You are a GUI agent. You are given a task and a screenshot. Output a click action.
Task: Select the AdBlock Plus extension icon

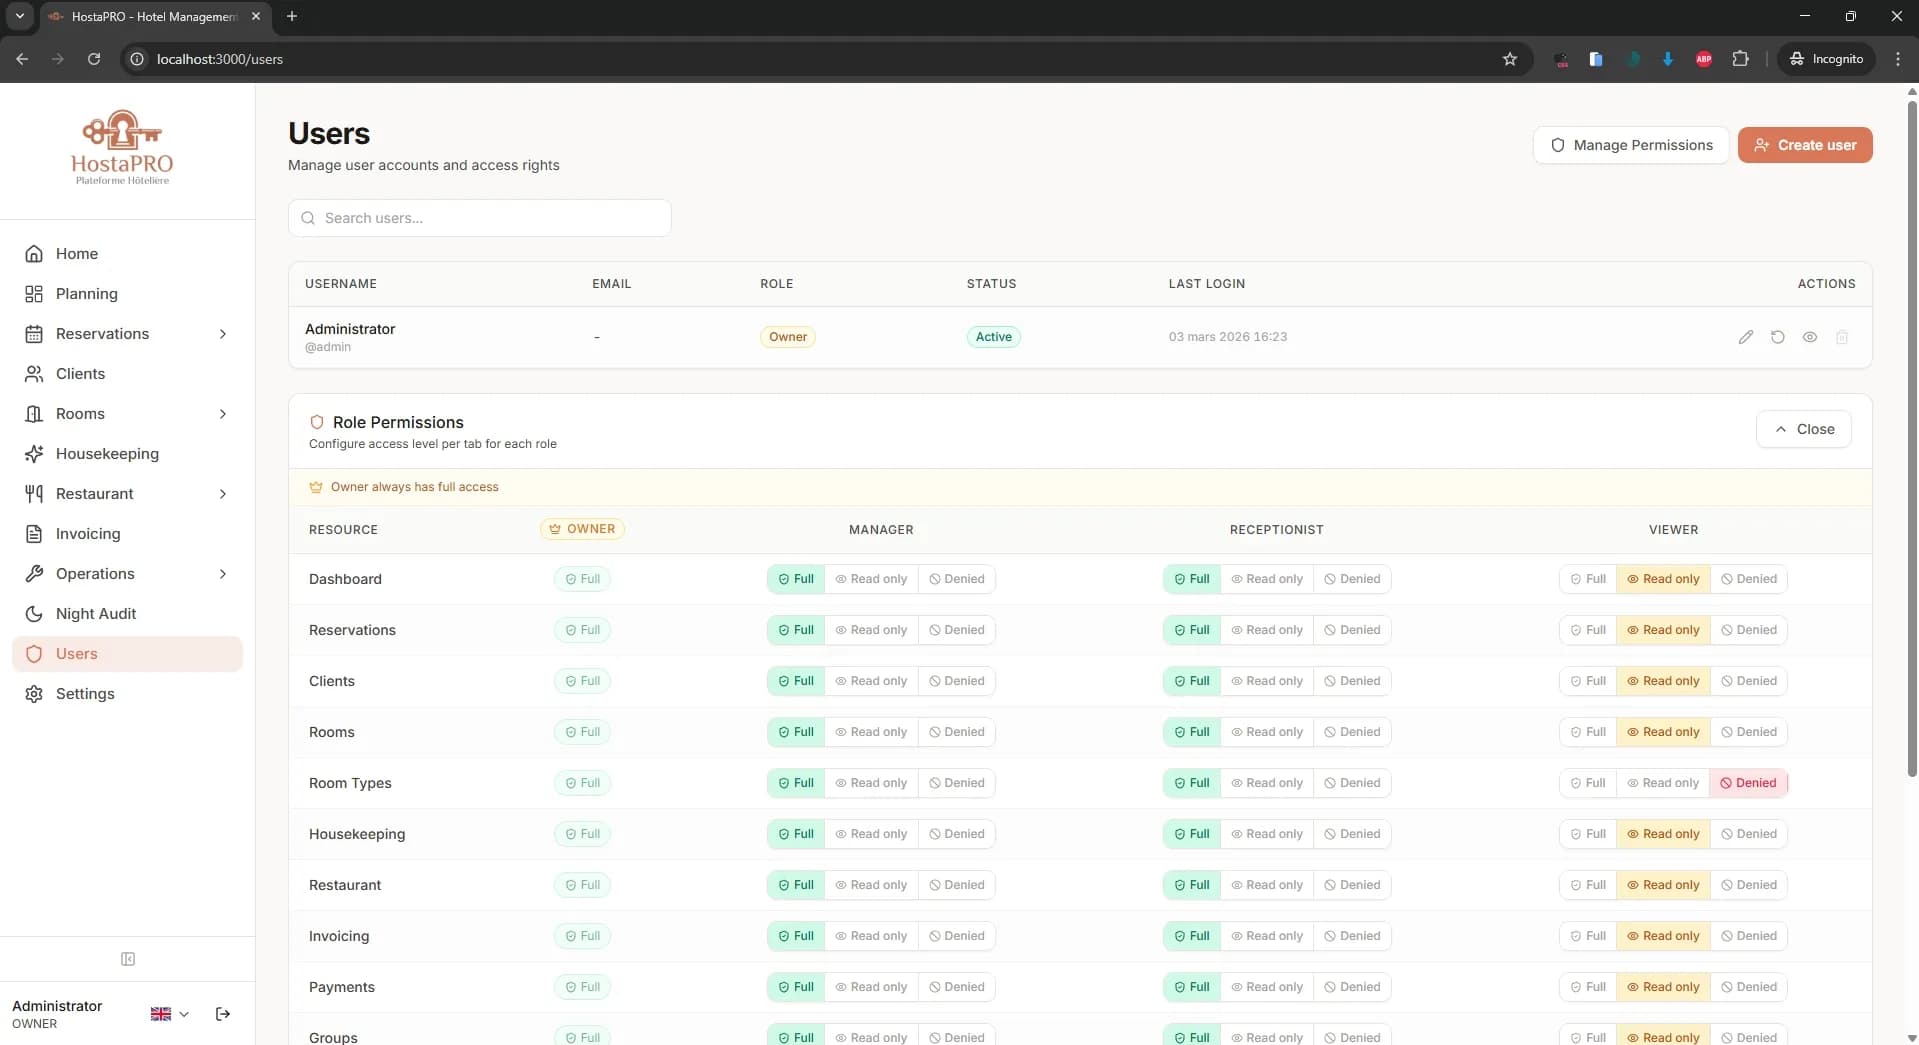click(x=1704, y=59)
